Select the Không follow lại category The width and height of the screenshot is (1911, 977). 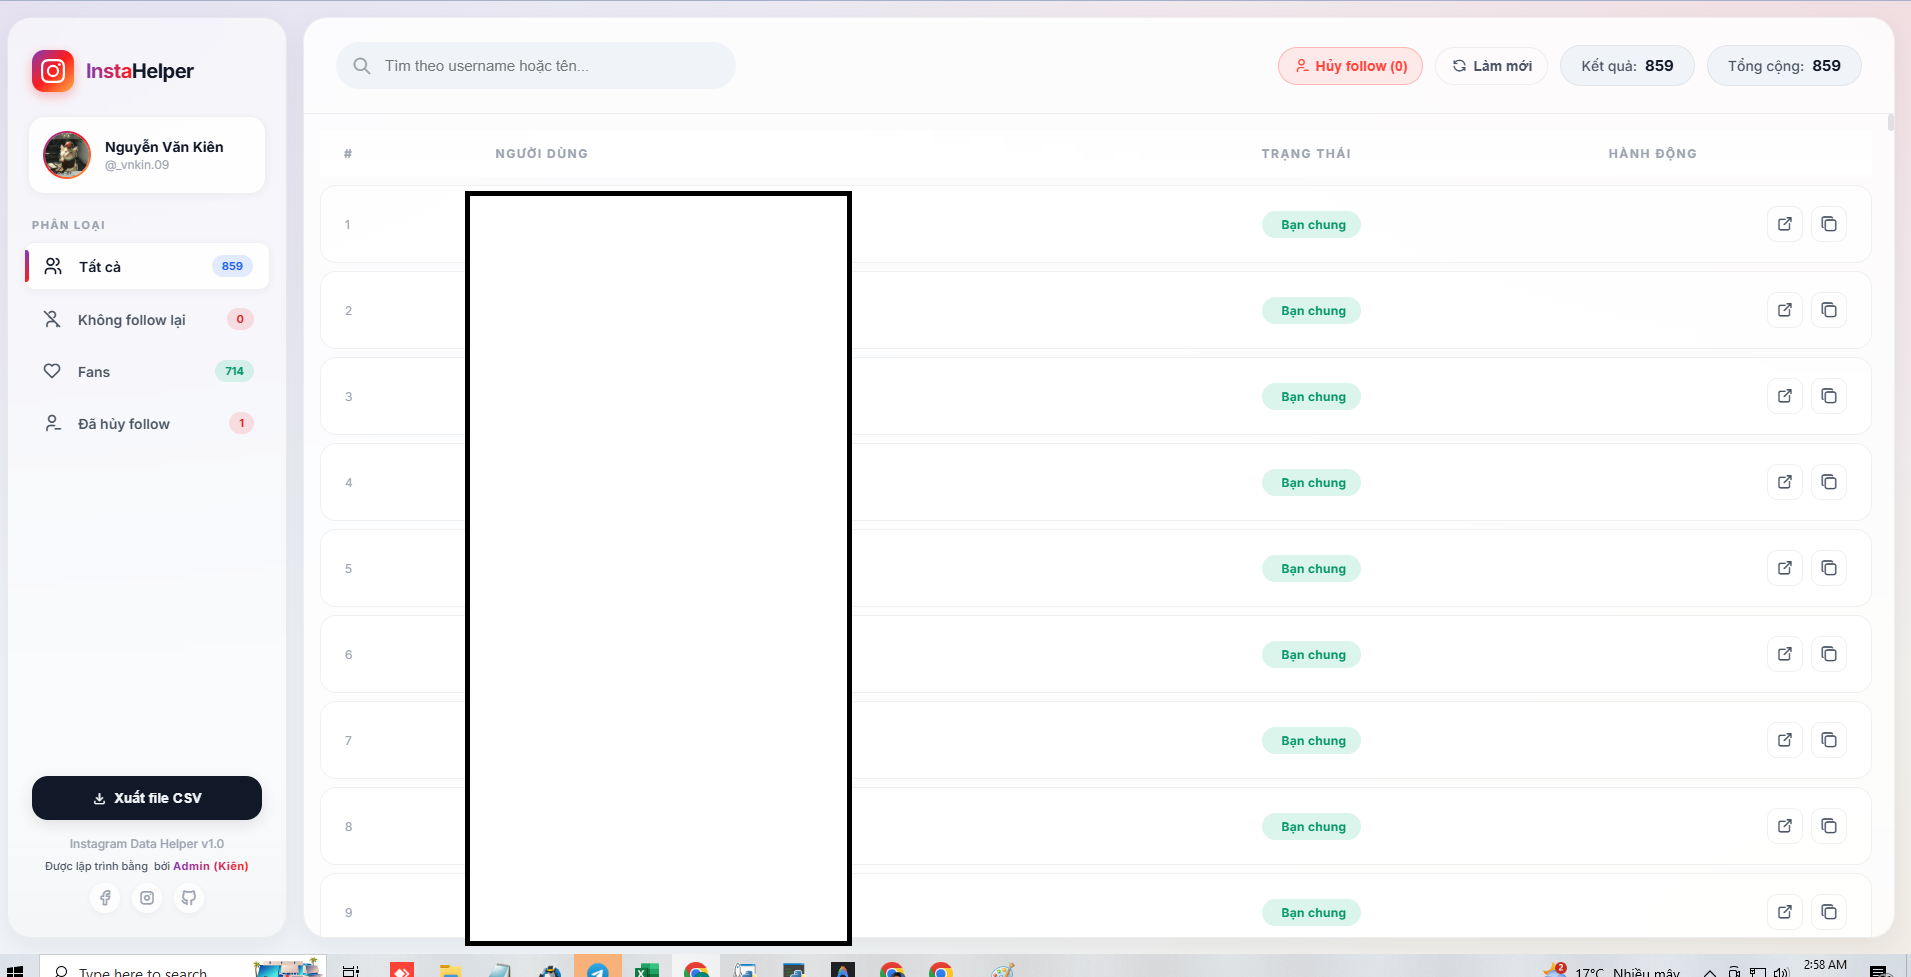click(x=147, y=319)
